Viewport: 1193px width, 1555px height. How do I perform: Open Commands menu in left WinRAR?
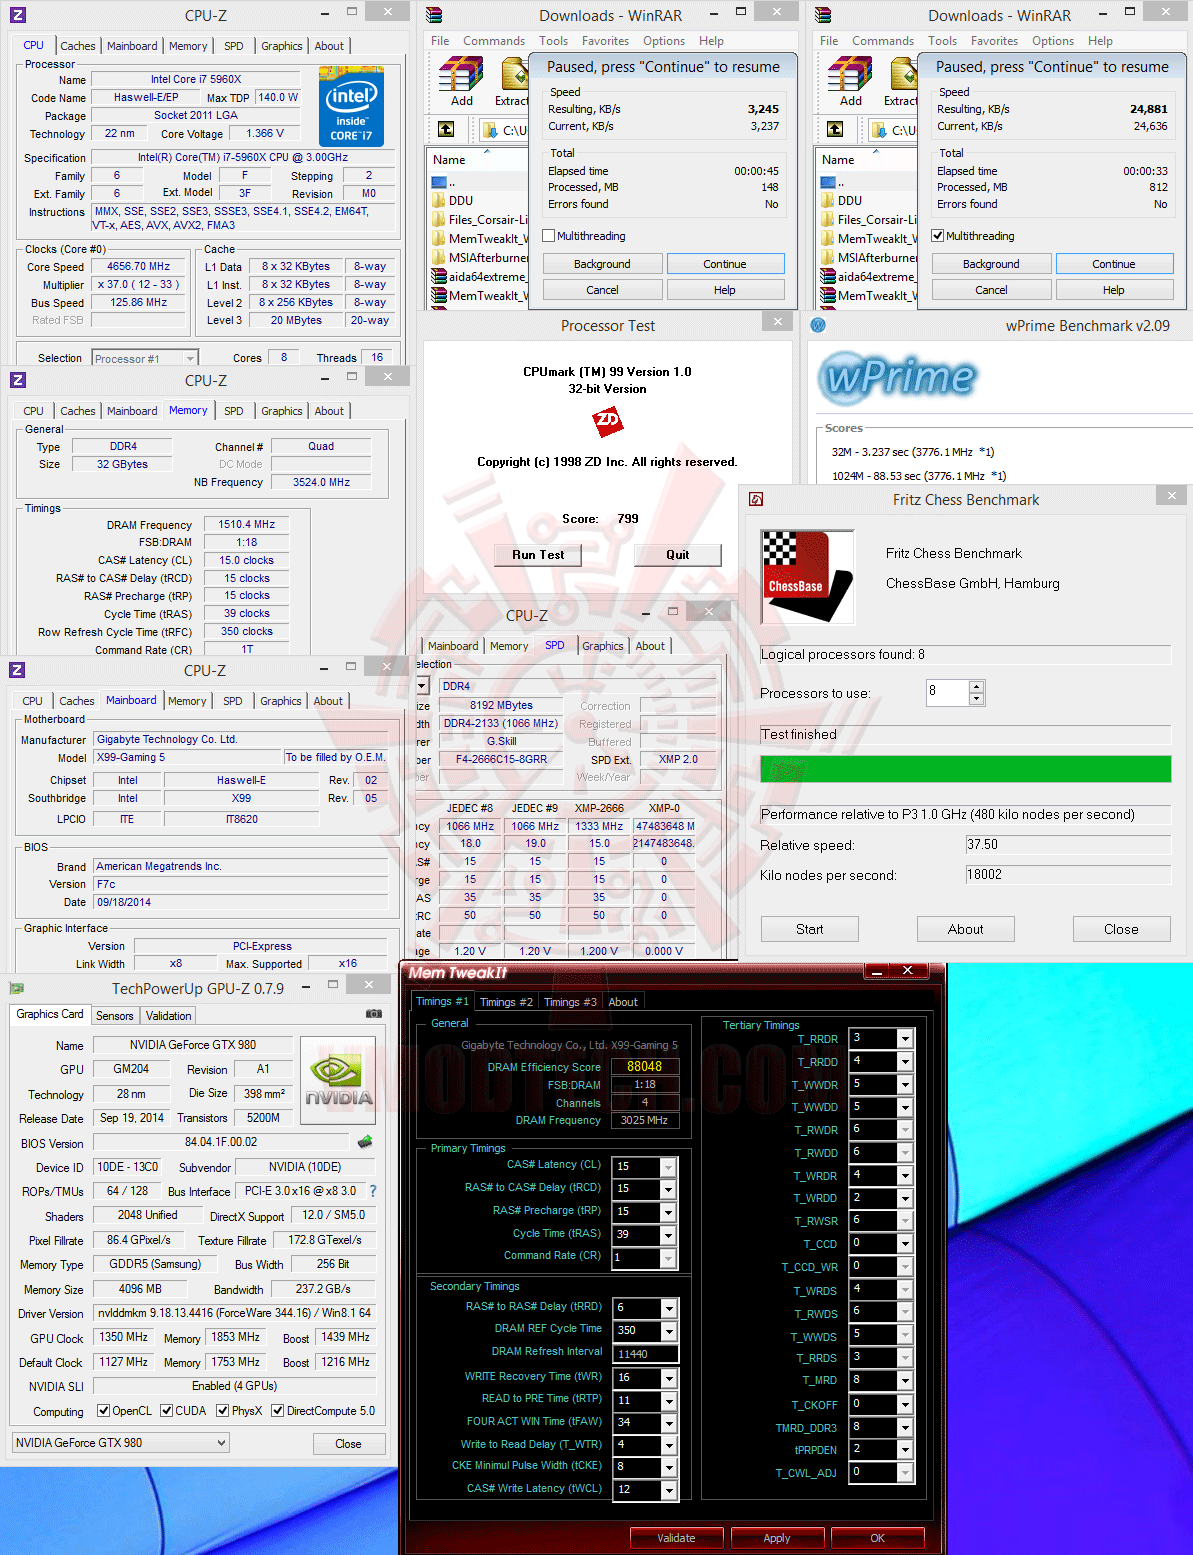(x=494, y=41)
